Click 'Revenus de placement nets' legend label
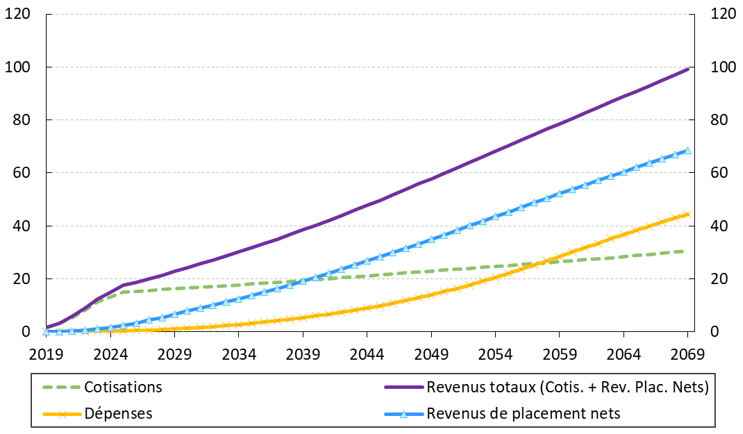Viewport: 743px width, 434px height. pyautogui.click(x=524, y=413)
